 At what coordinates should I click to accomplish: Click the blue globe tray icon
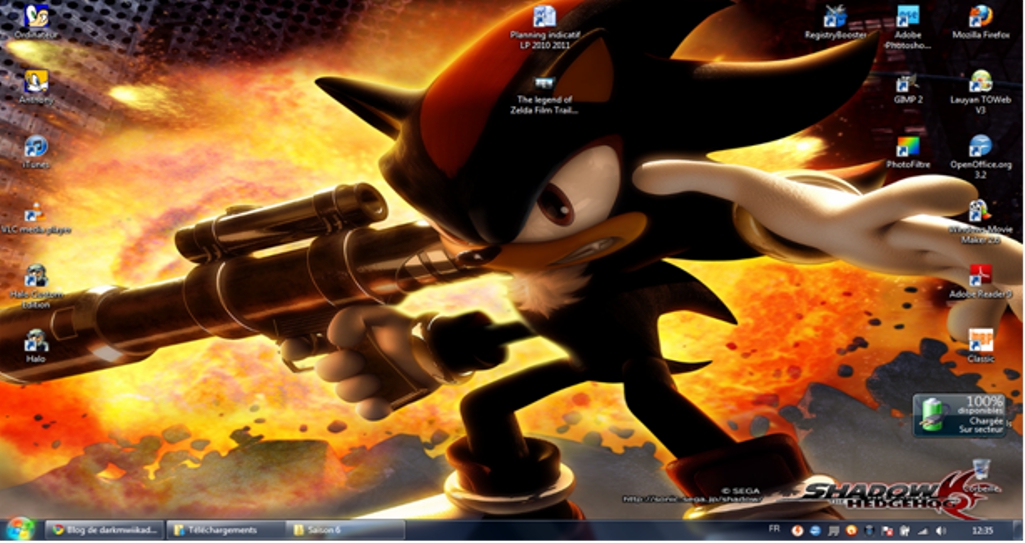[815, 531]
